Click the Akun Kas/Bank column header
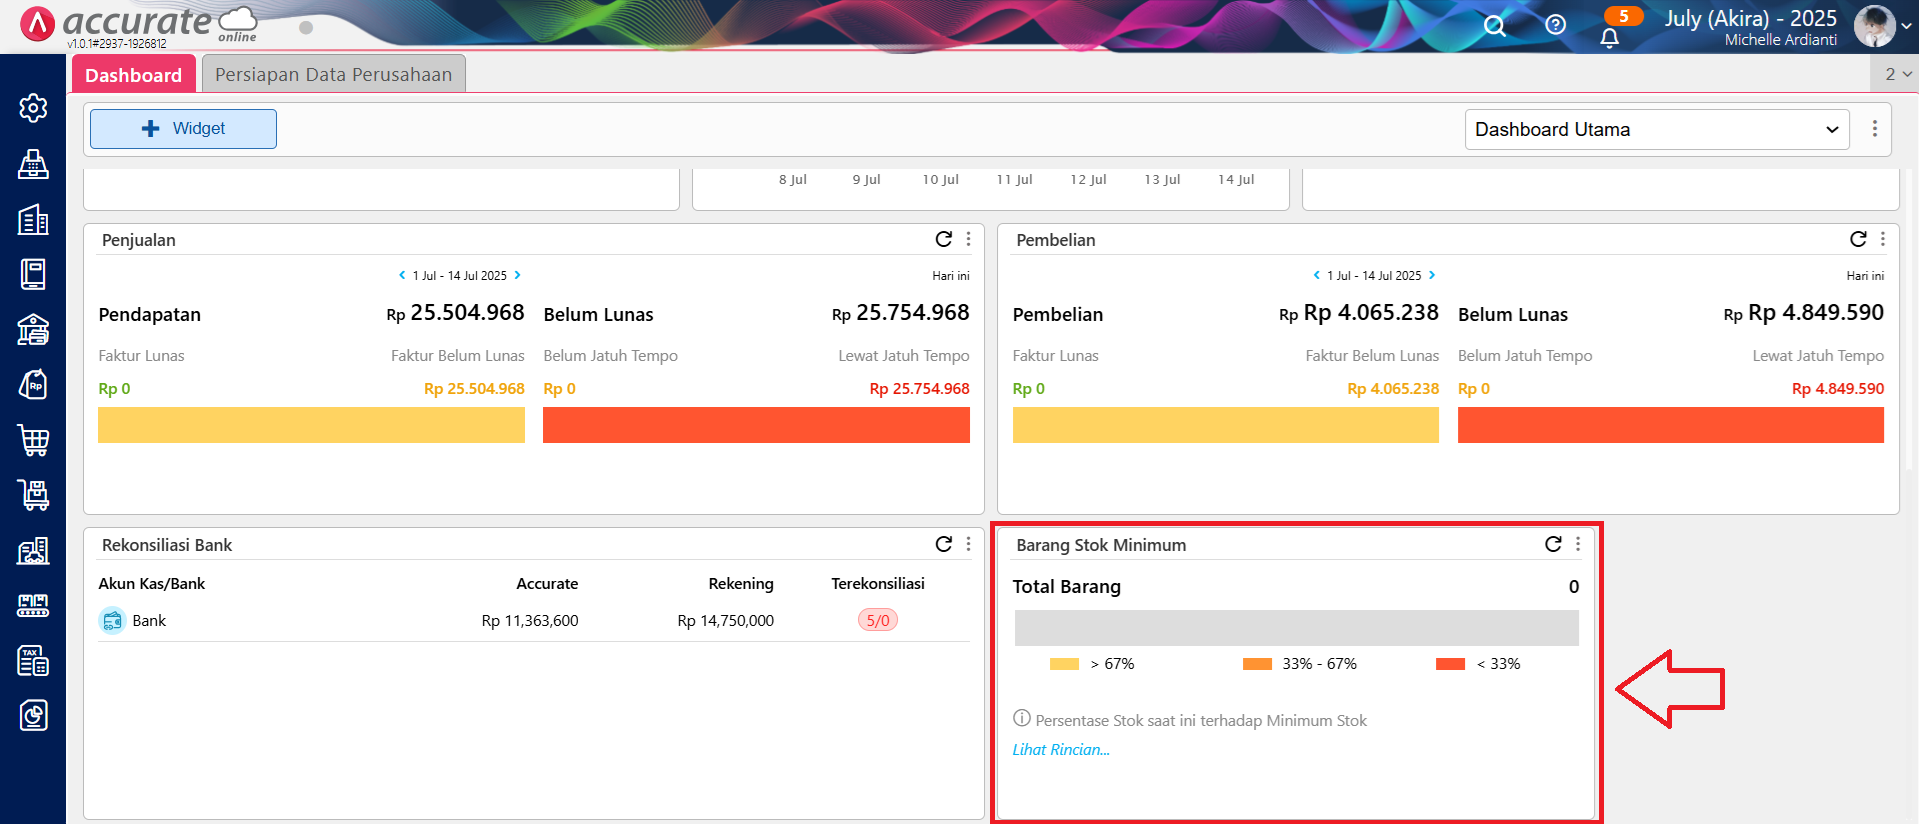The image size is (1919, 824). [x=152, y=583]
